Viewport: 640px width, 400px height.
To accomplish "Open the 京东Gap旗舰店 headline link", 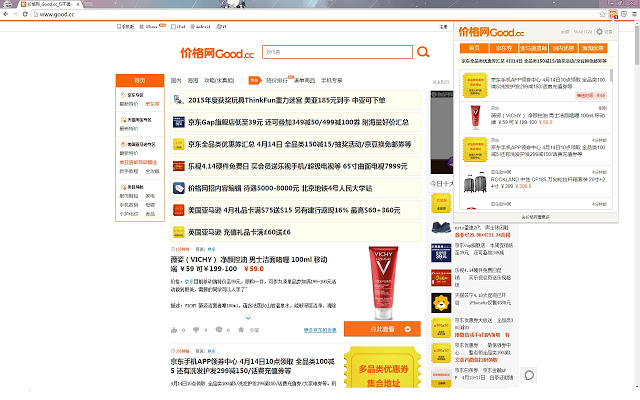I will [x=298, y=122].
